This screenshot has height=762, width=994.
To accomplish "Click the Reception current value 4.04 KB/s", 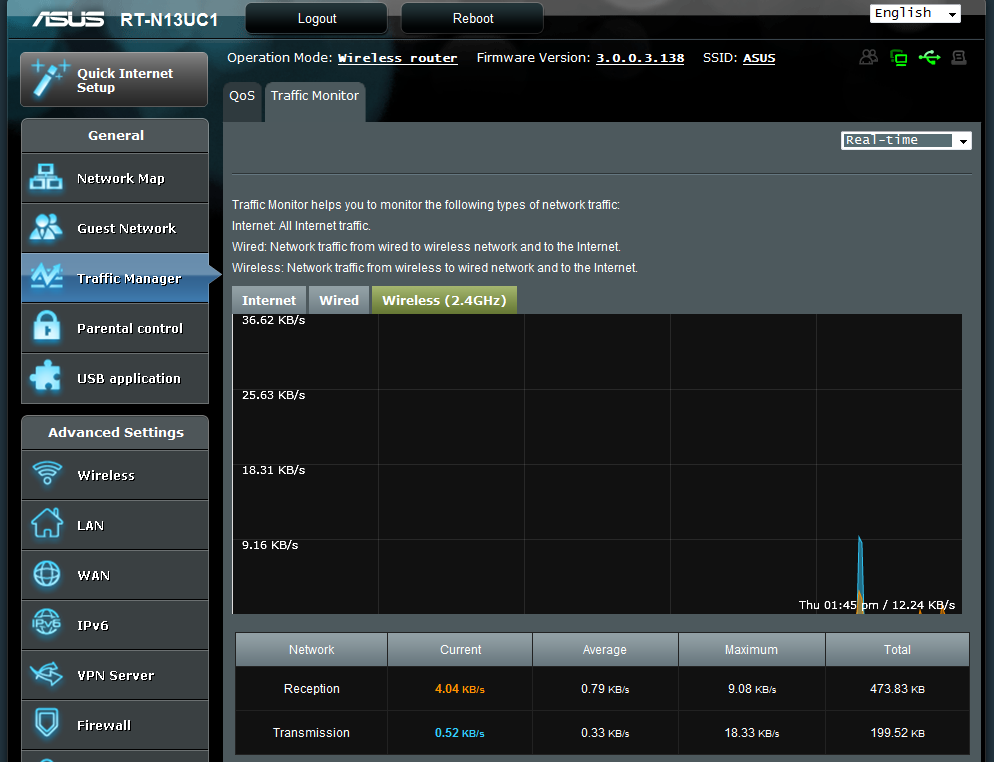I will [x=460, y=689].
